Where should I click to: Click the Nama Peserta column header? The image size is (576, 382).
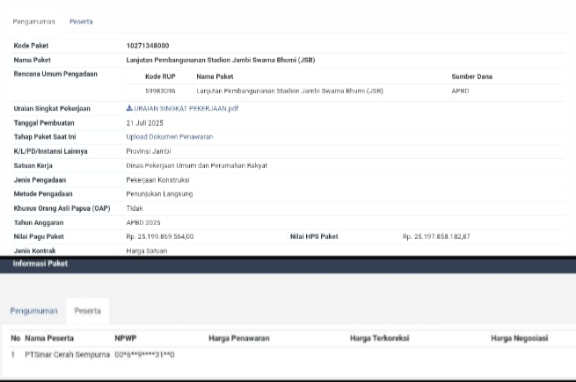[49, 338]
